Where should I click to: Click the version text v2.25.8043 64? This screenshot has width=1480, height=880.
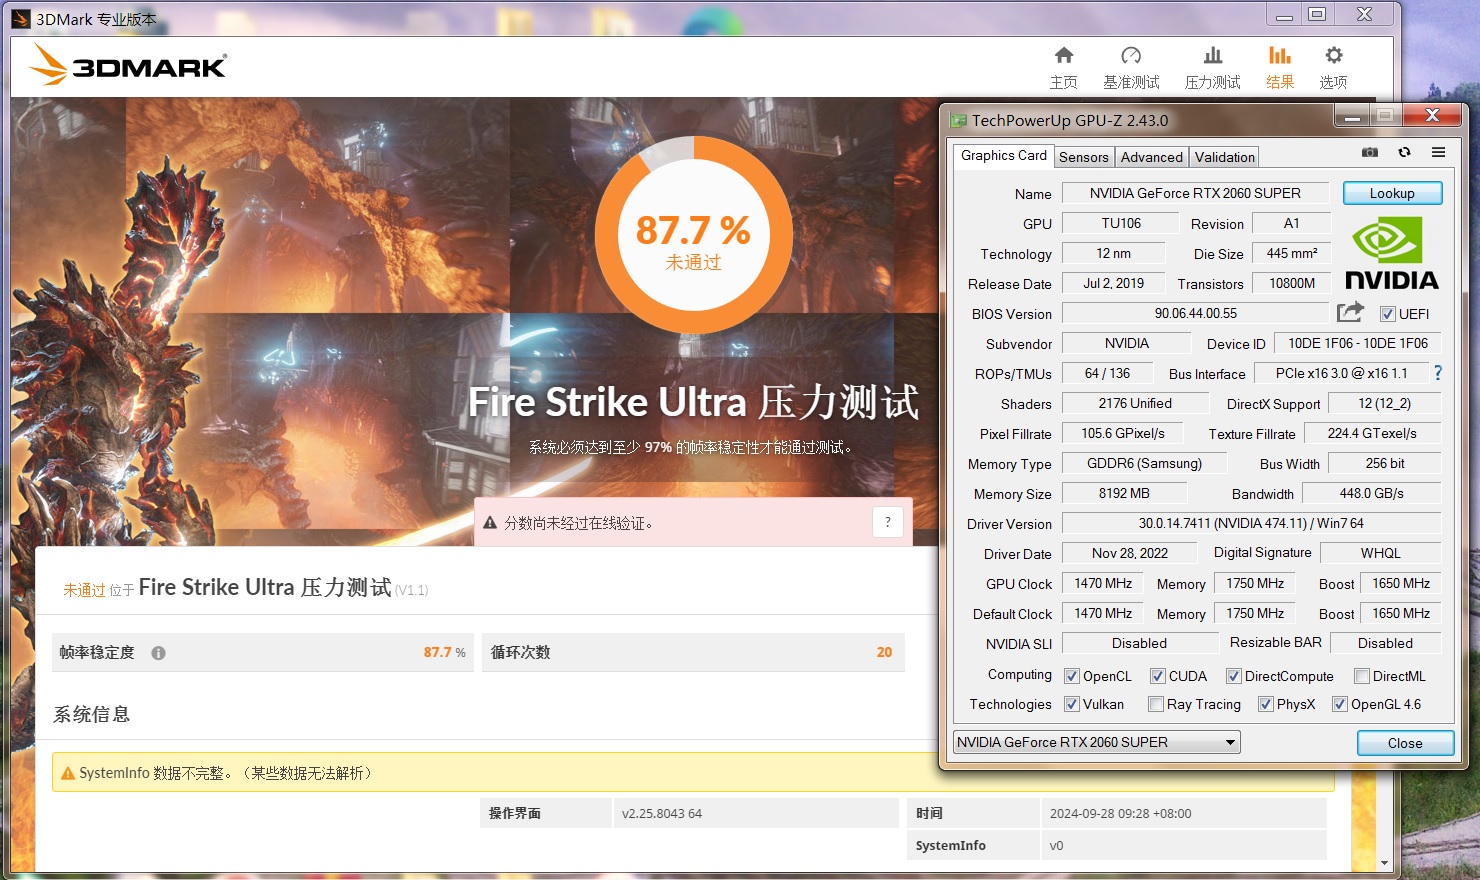click(x=662, y=814)
